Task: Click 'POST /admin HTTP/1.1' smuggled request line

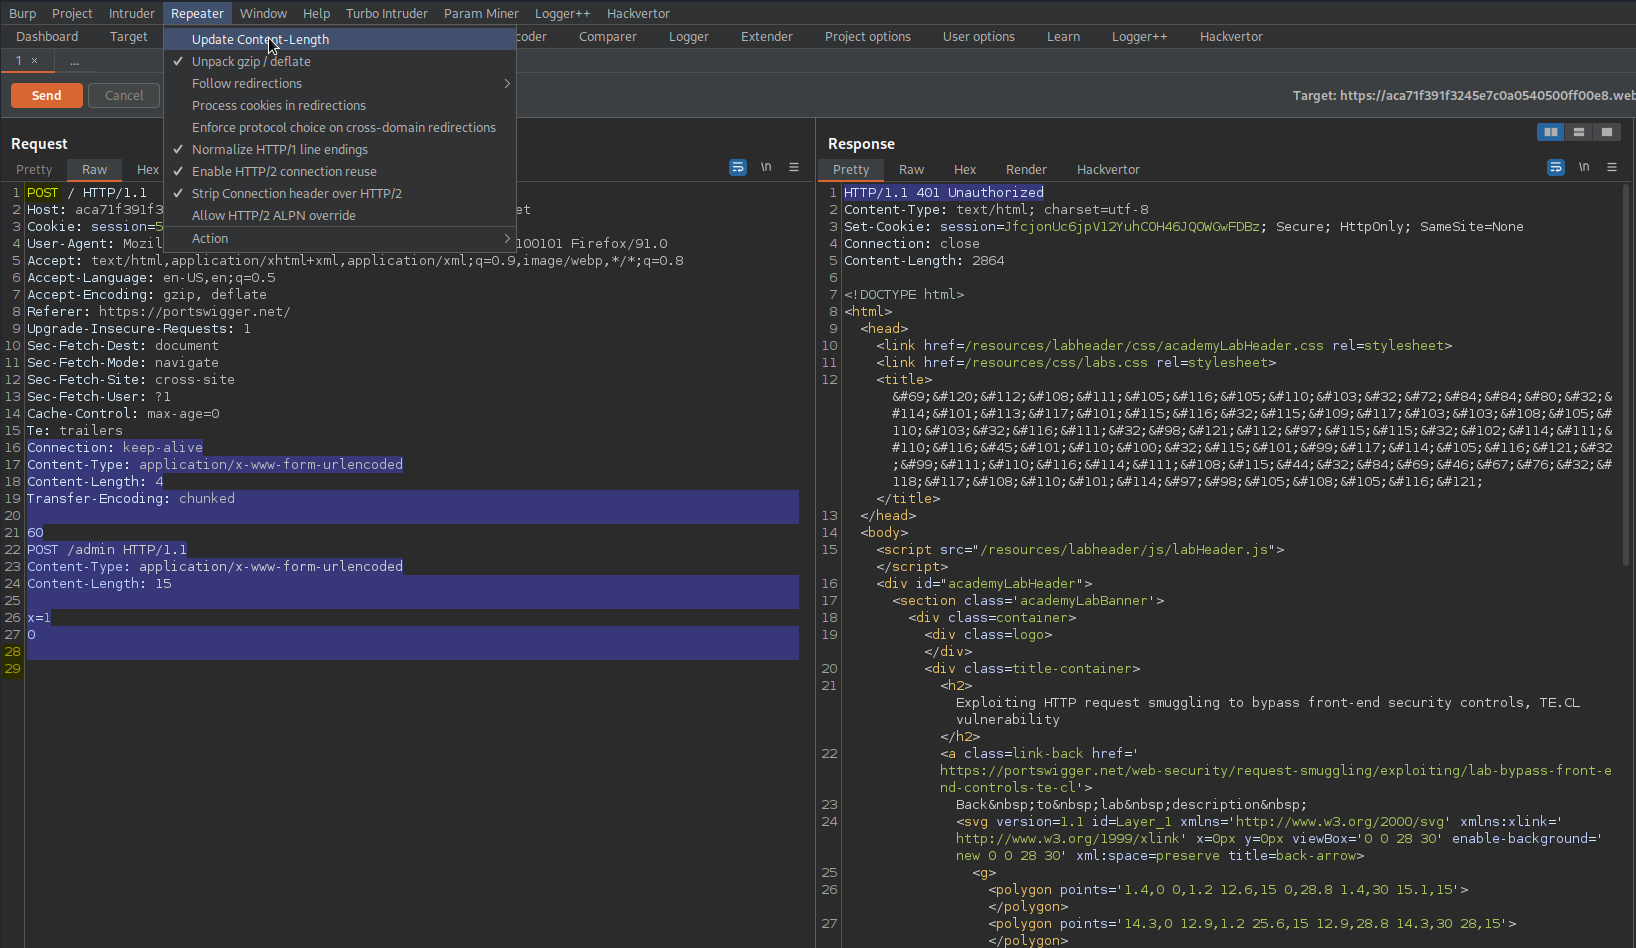Action: pyautogui.click(x=107, y=550)
